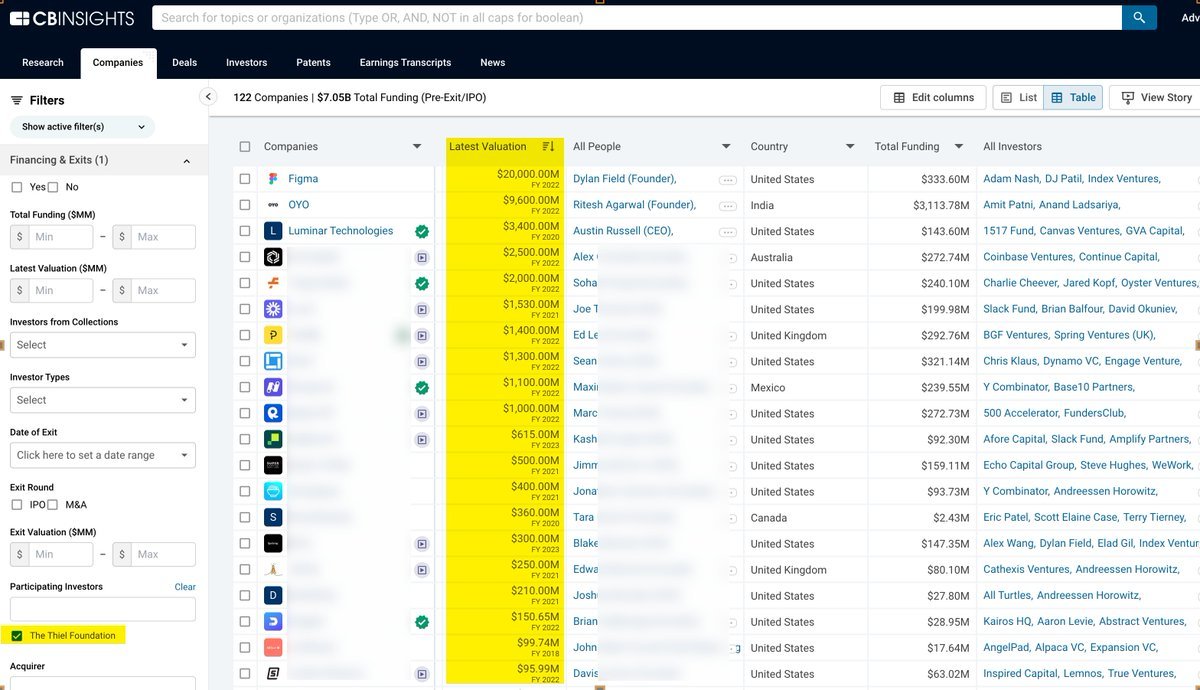Click the Luminar Technologies logo icon
The image size is (1200, 690).
(273, 231)
